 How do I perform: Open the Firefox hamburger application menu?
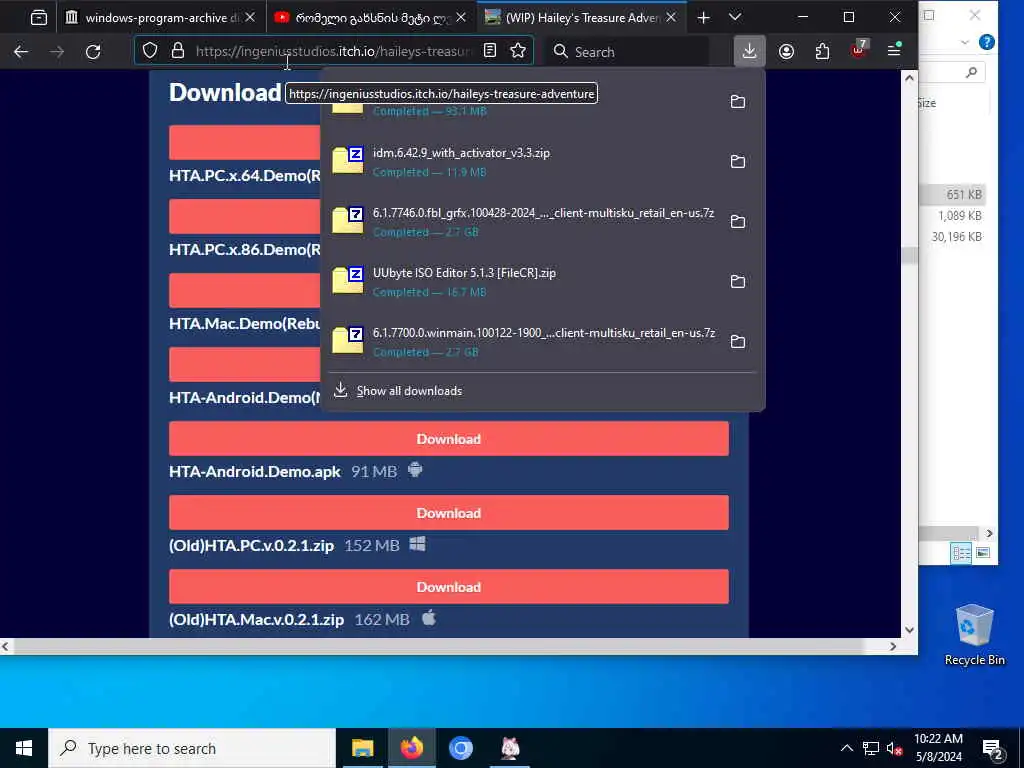tap(894, 50)
